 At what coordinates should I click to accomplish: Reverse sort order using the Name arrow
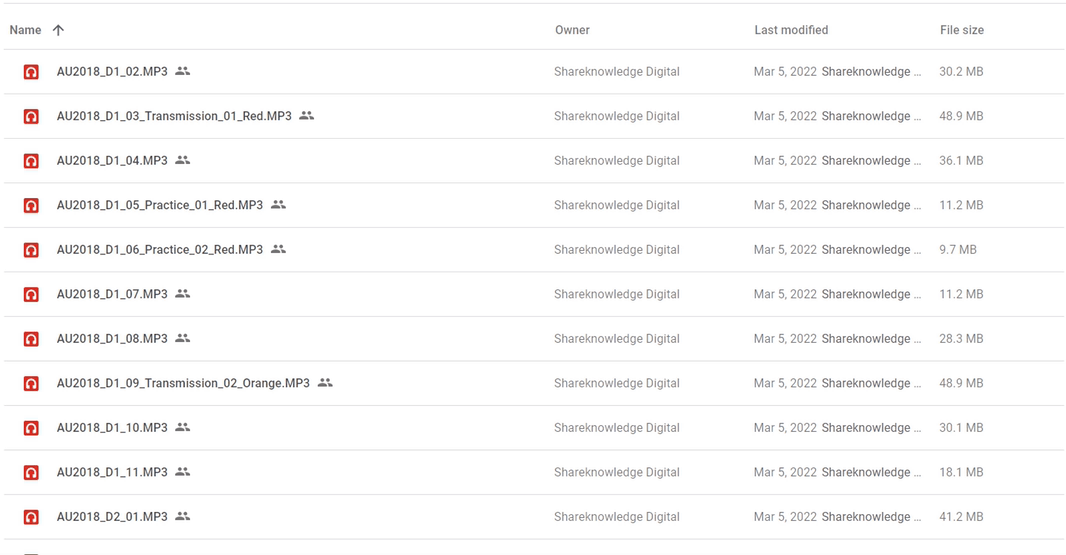(58, 30)
